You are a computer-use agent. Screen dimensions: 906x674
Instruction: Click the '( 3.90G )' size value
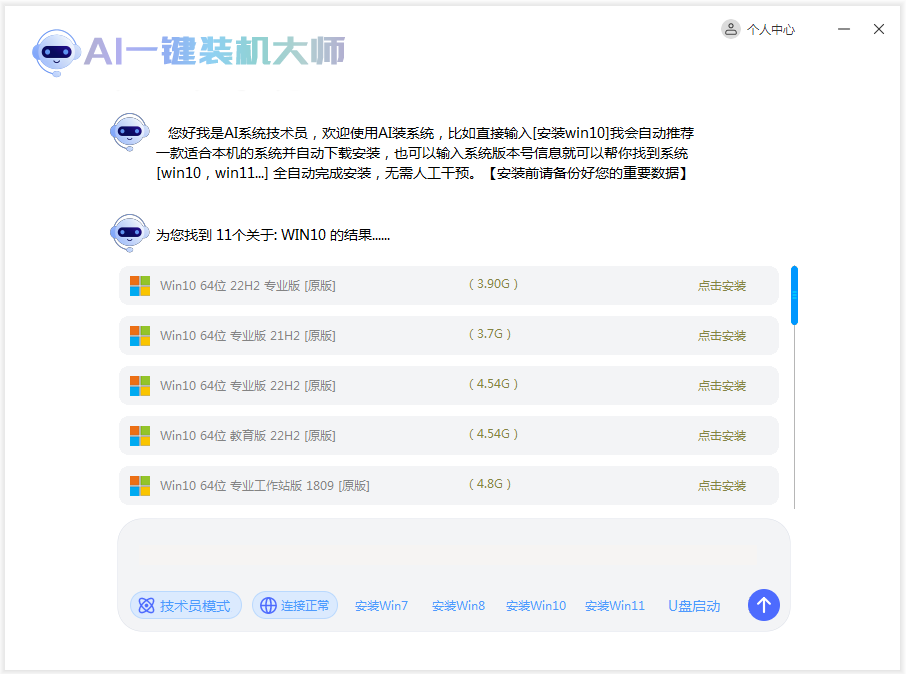point(493,284)
